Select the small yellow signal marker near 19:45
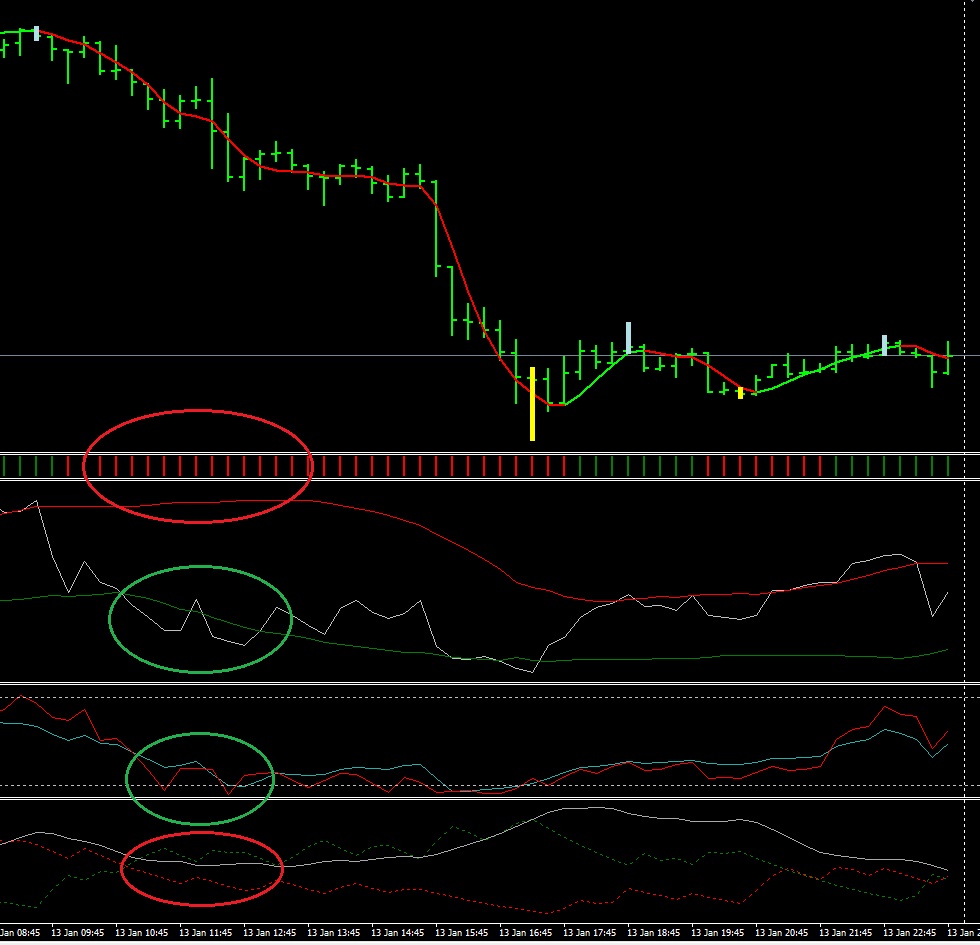The width and height of the screenshot is (980, 945). [x=741, y=393]
